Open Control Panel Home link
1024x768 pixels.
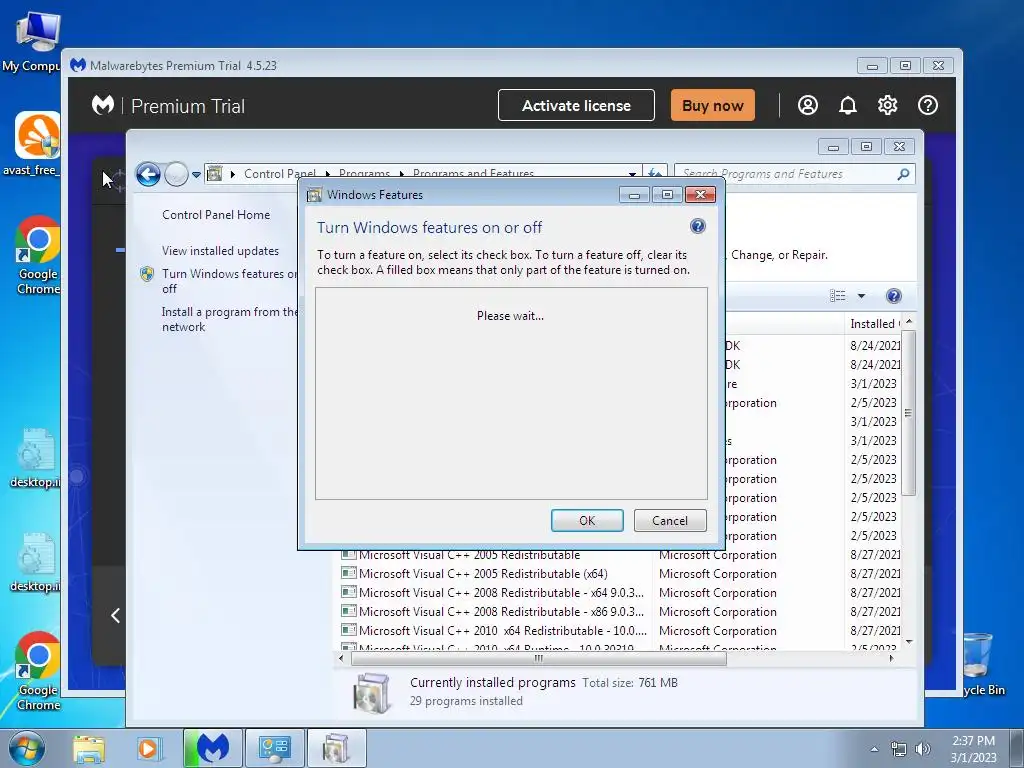[216, 215]
